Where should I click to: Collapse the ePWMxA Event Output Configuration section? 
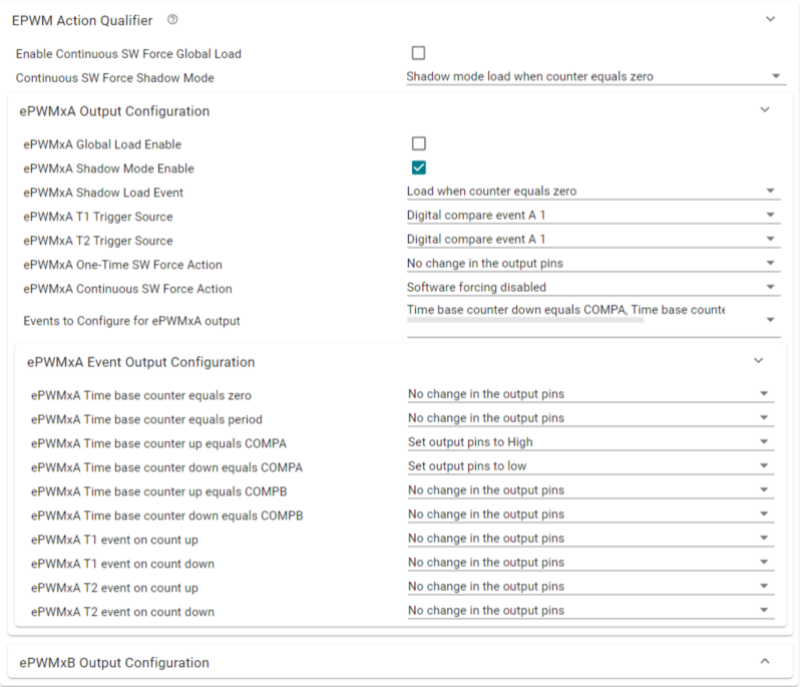(x=757, y=359)
